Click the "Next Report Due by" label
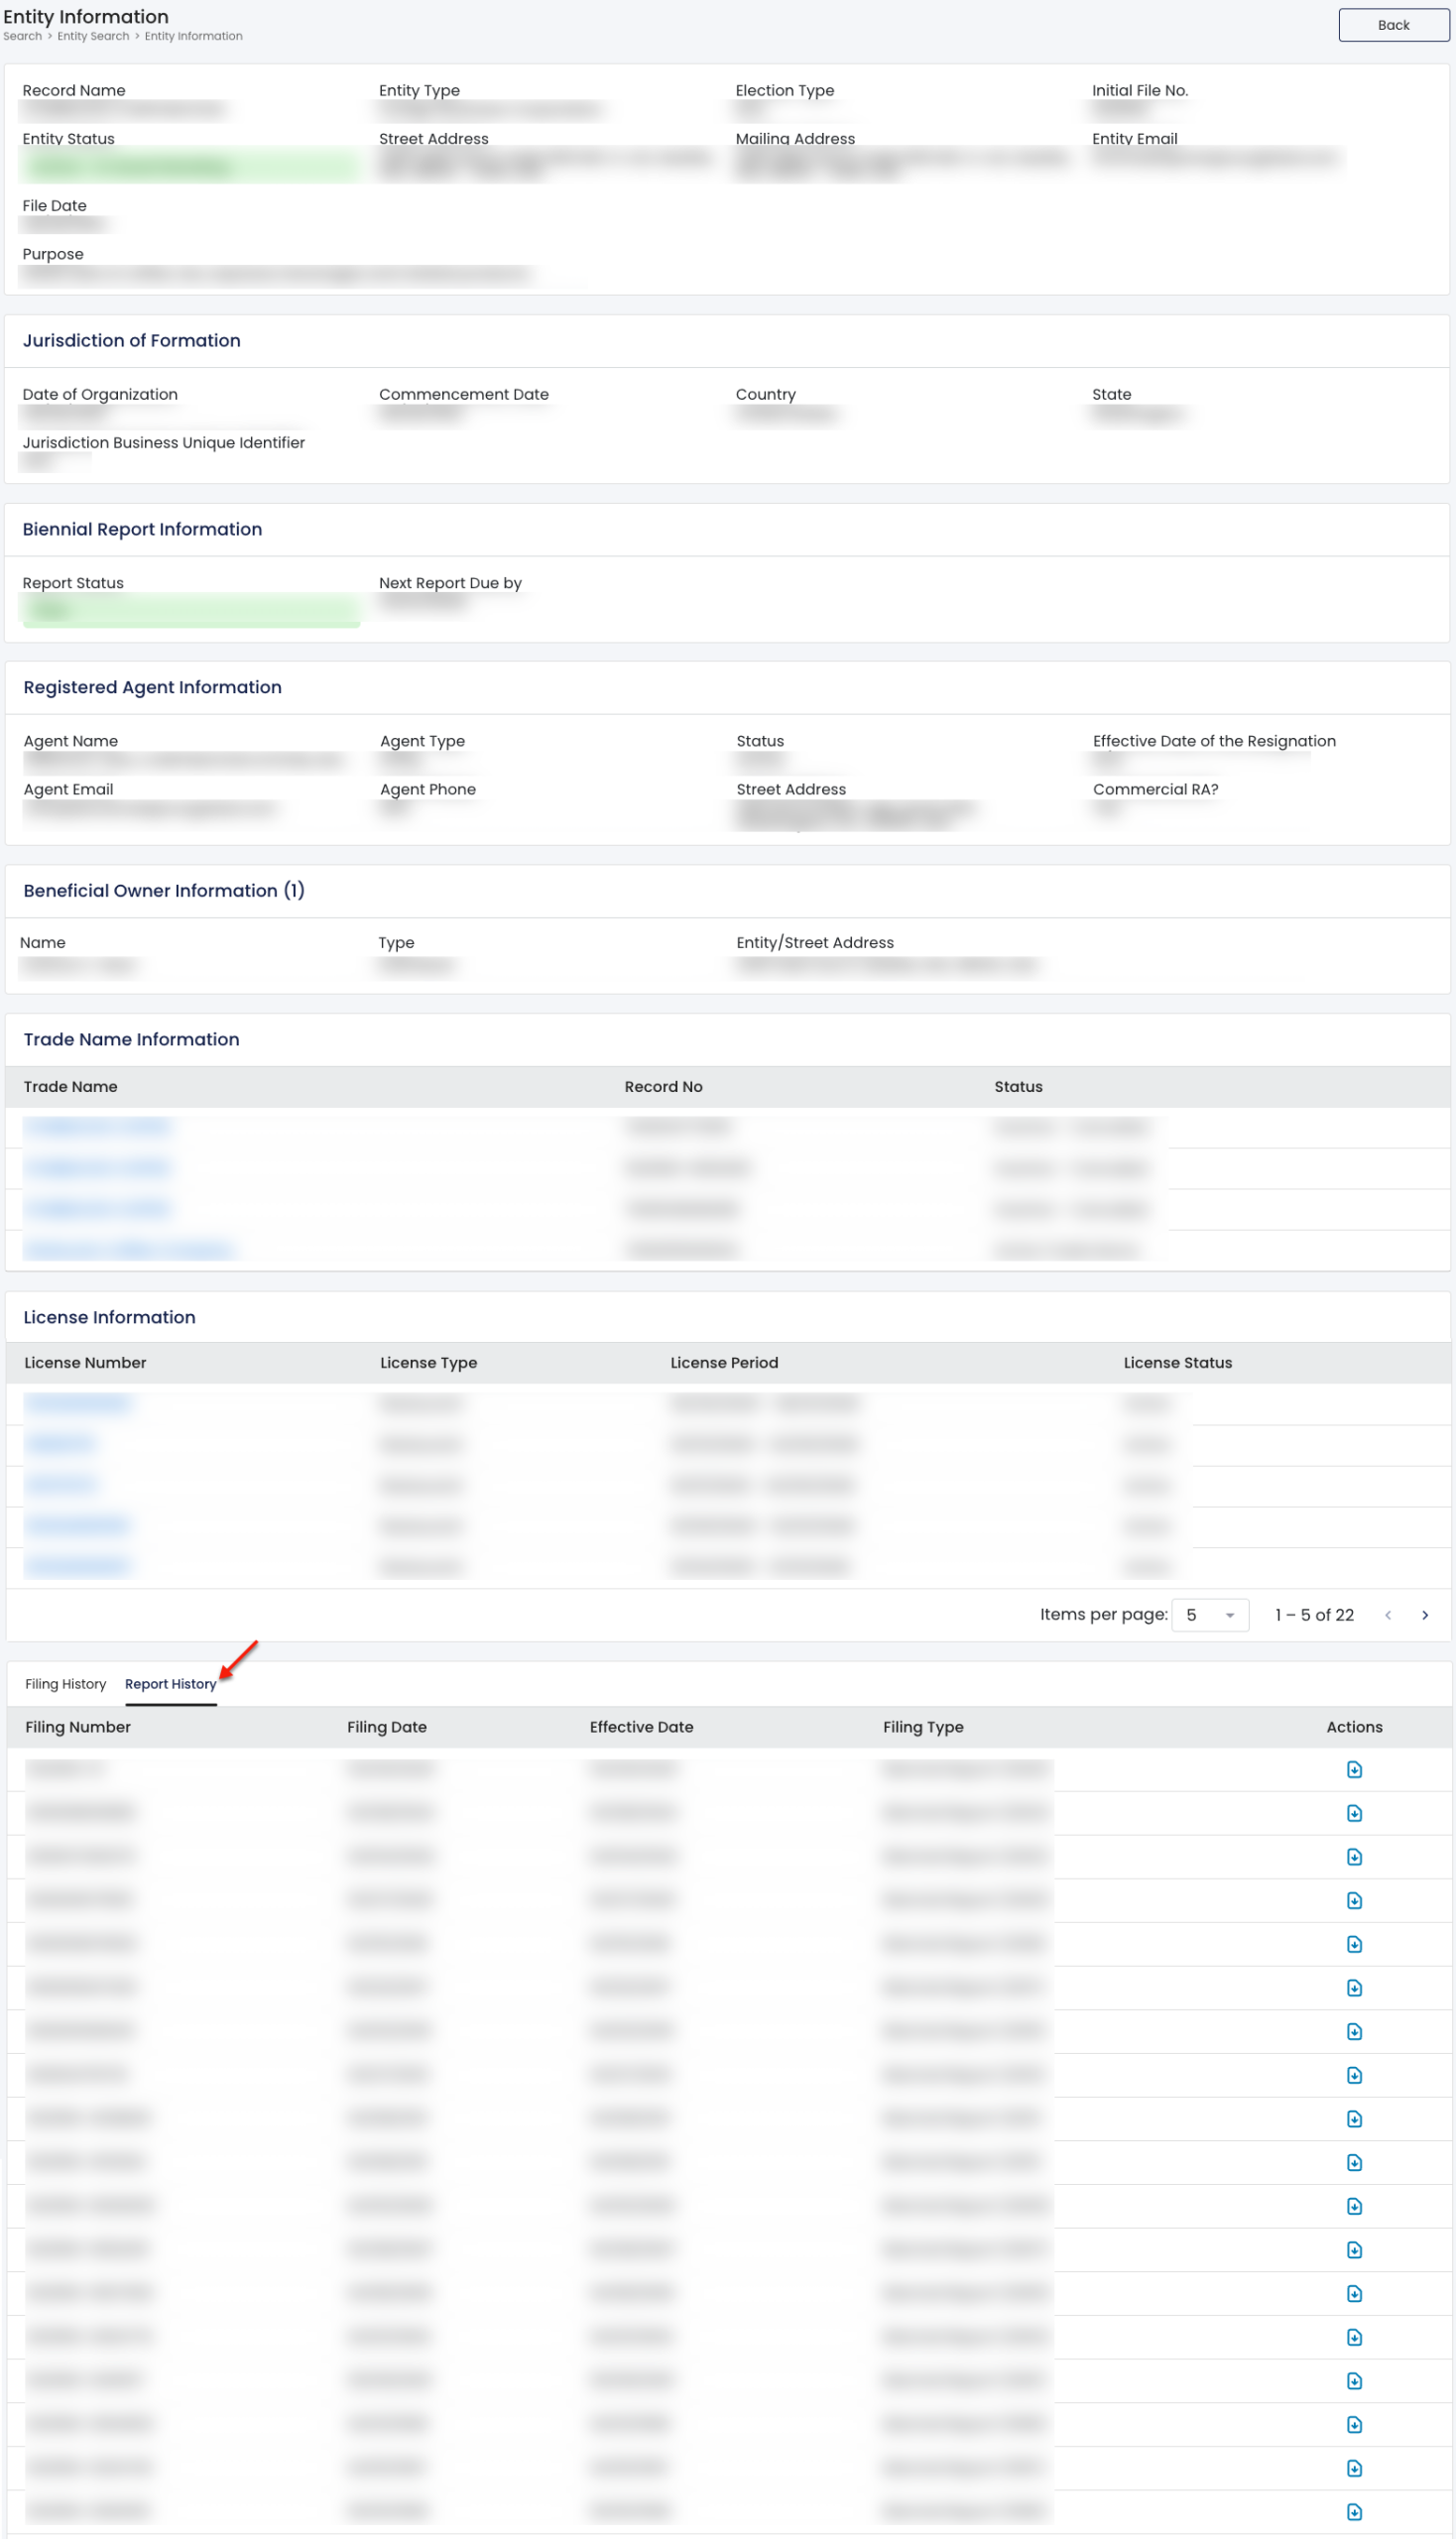The height and width of the screenshot is (2539, 1456). 450,583
